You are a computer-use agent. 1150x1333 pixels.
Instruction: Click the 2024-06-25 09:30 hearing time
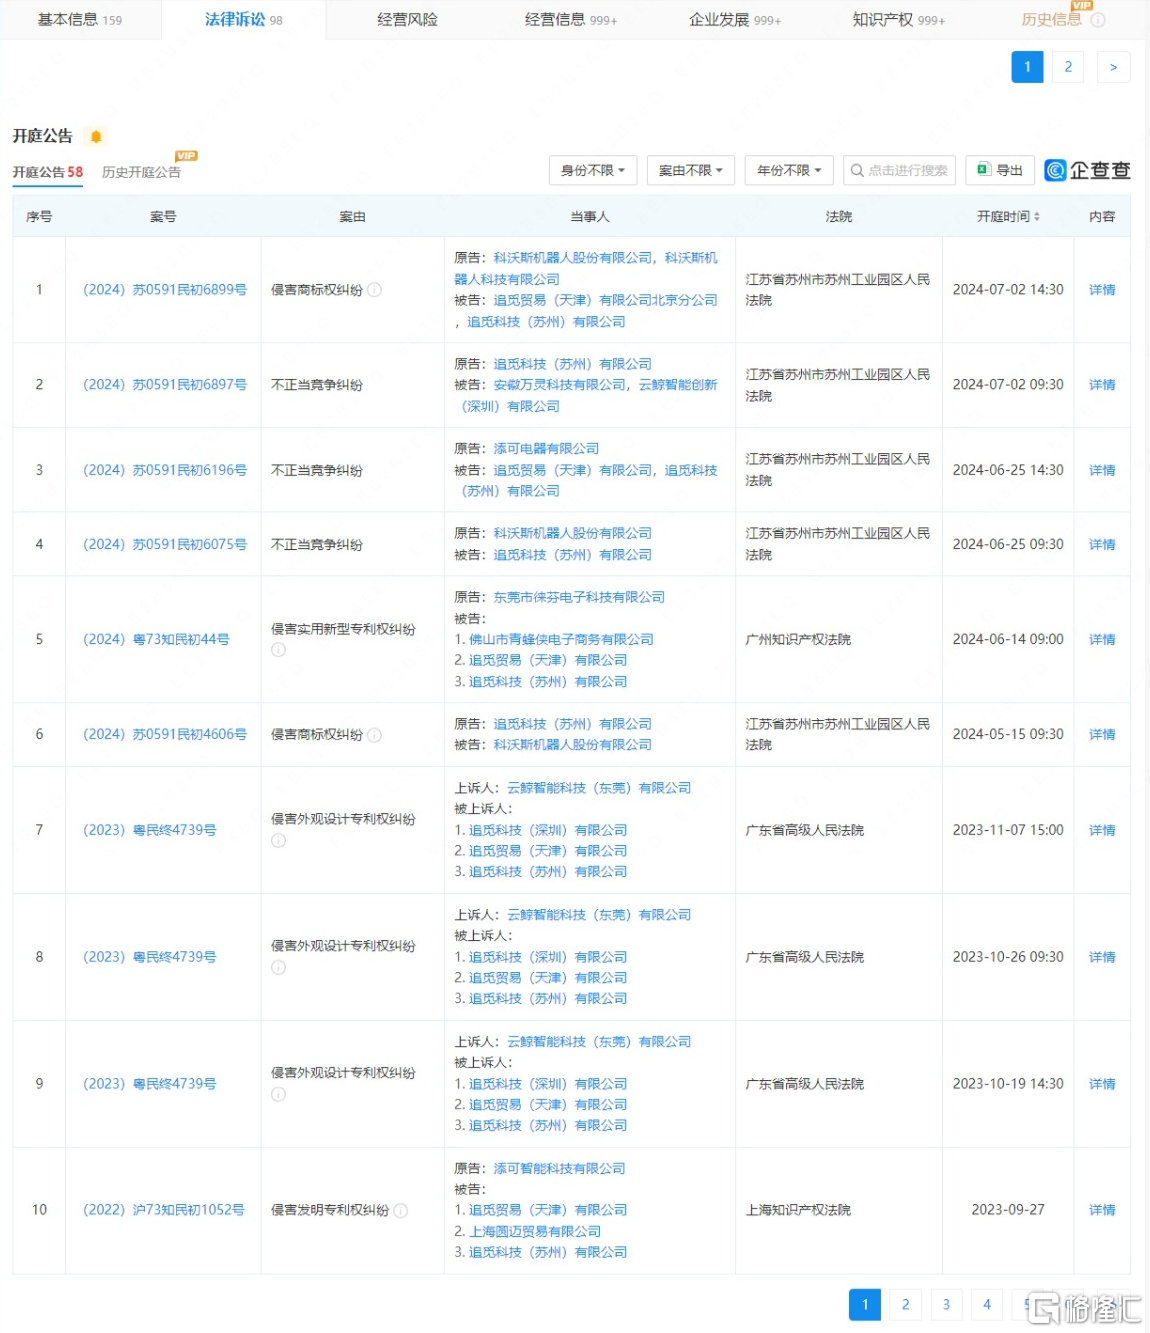tap(1008, 545)
